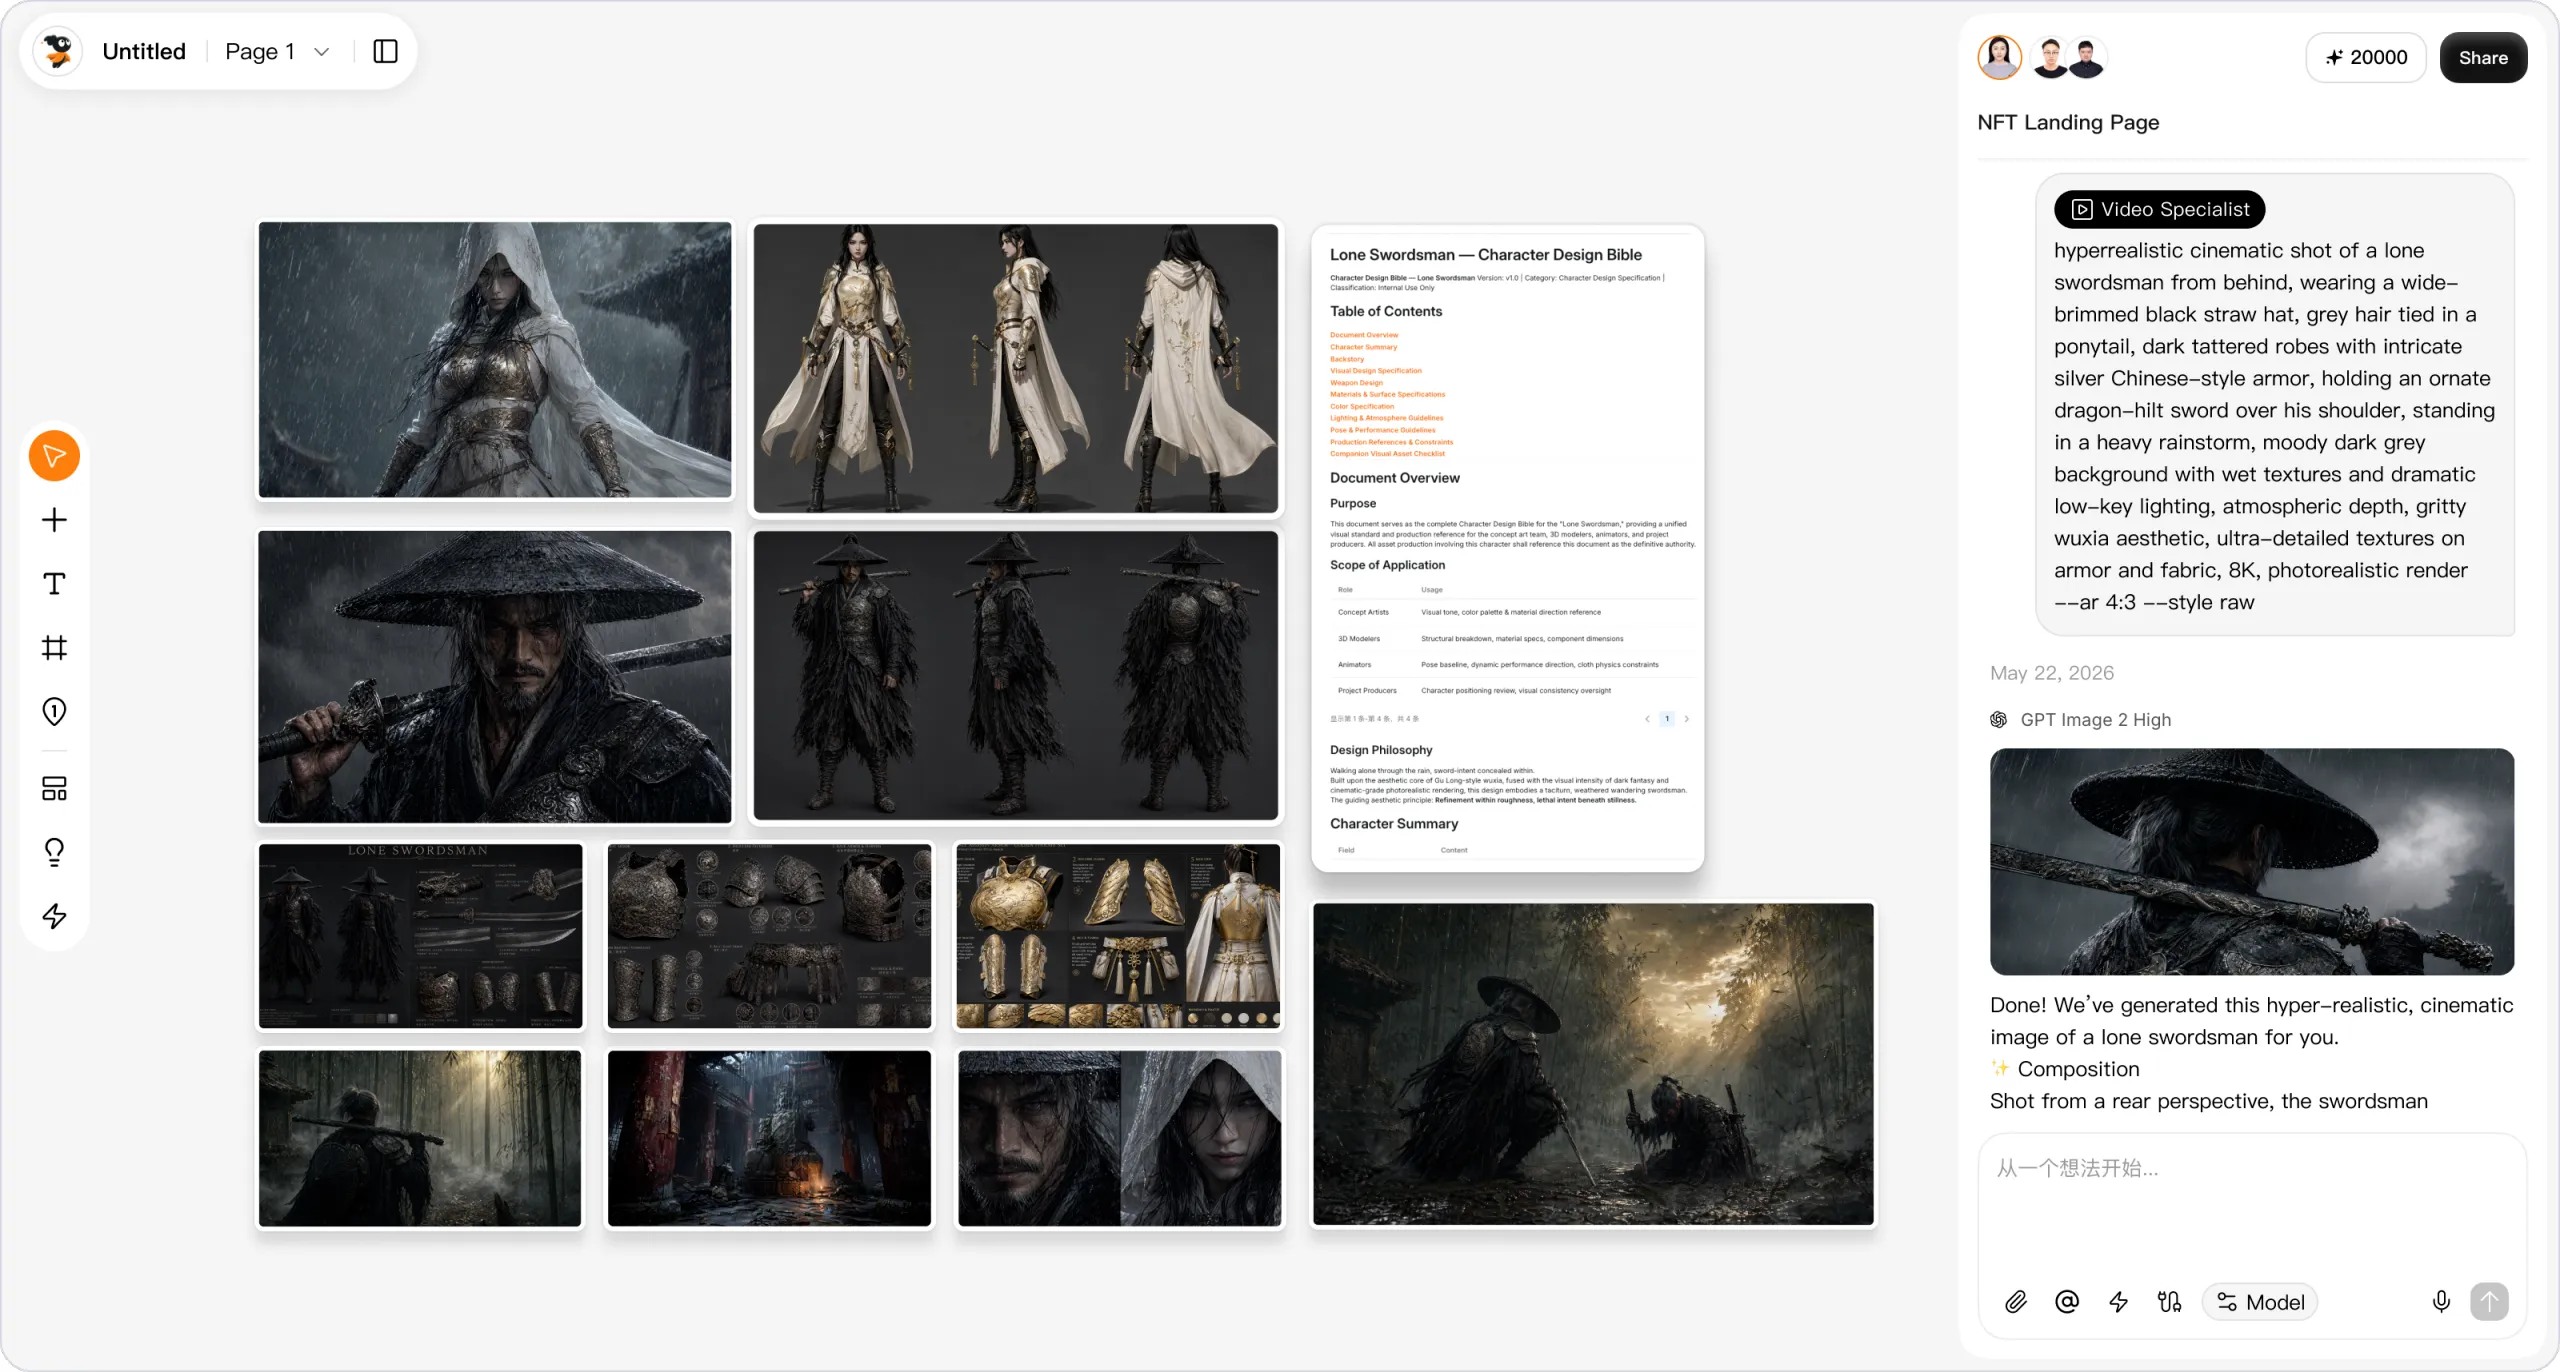This screenshot has height=1372, width=2560.
Task: Click the second collaborator avatar
Action: pyautogui.click(x=2050, y=58)
